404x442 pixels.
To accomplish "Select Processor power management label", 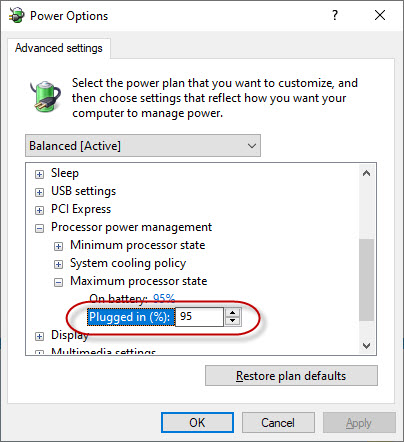I will click(x=131, y=227).
